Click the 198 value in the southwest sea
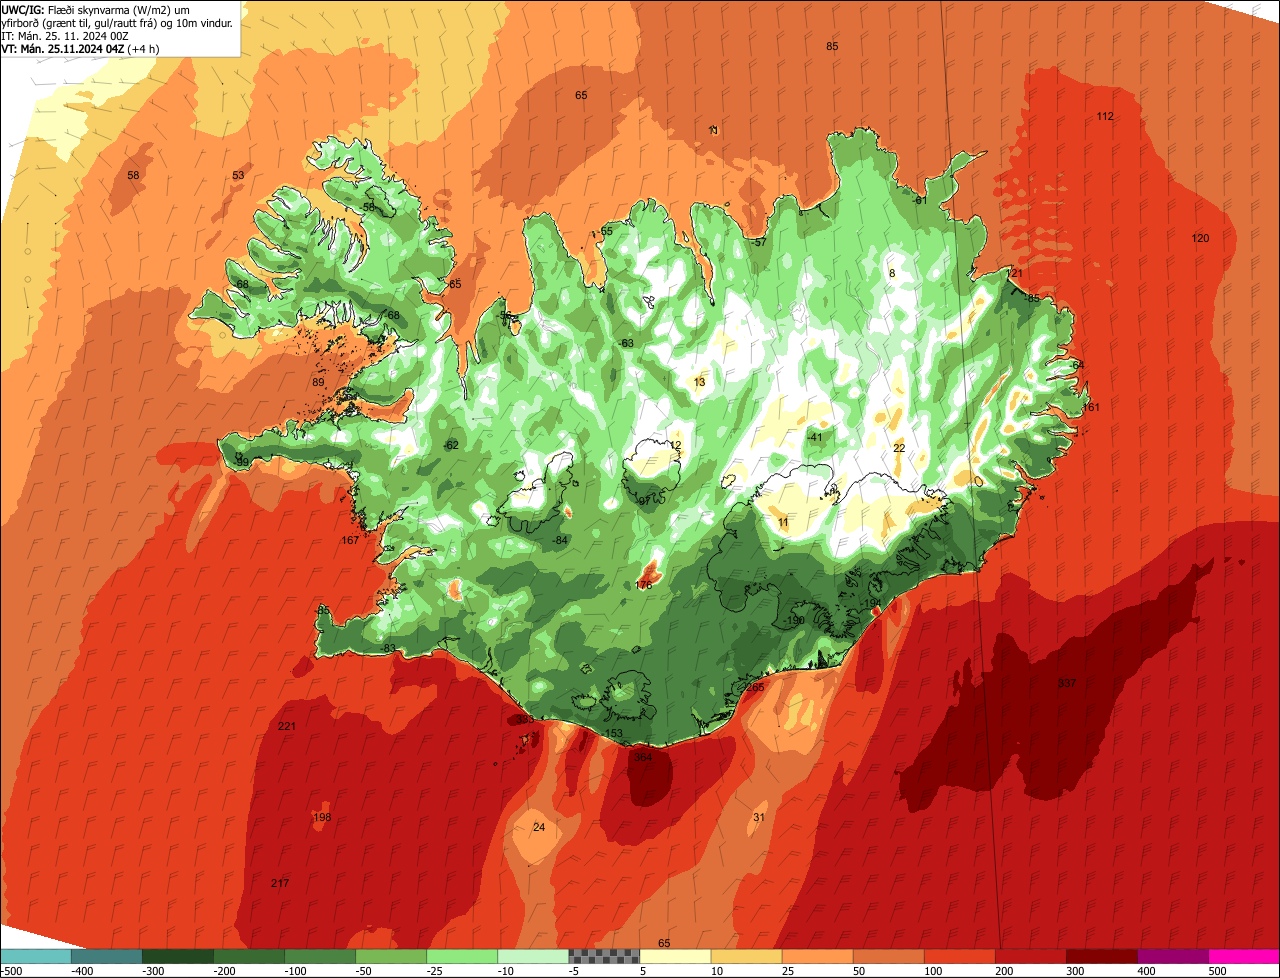The width and height of the screenshot is (1280, 978). click(322, 818)
